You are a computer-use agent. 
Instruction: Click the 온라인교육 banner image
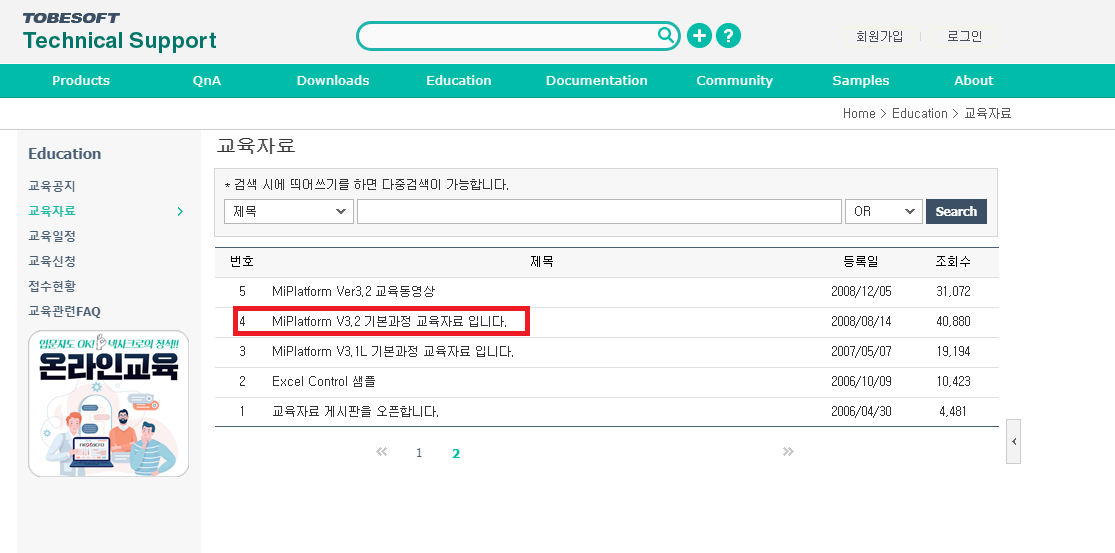[109, 403]
